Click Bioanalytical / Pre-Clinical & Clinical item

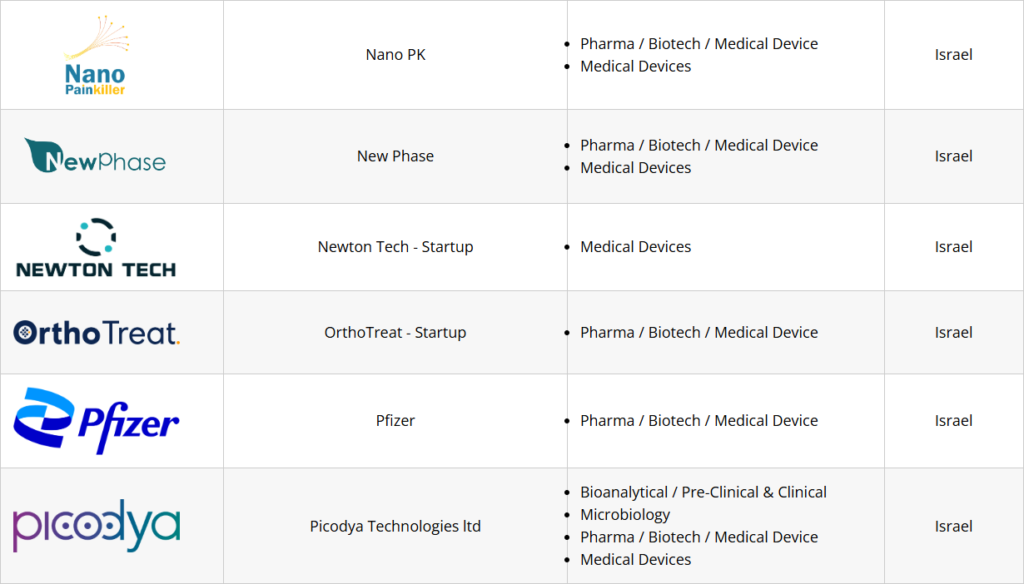(703, 492)
